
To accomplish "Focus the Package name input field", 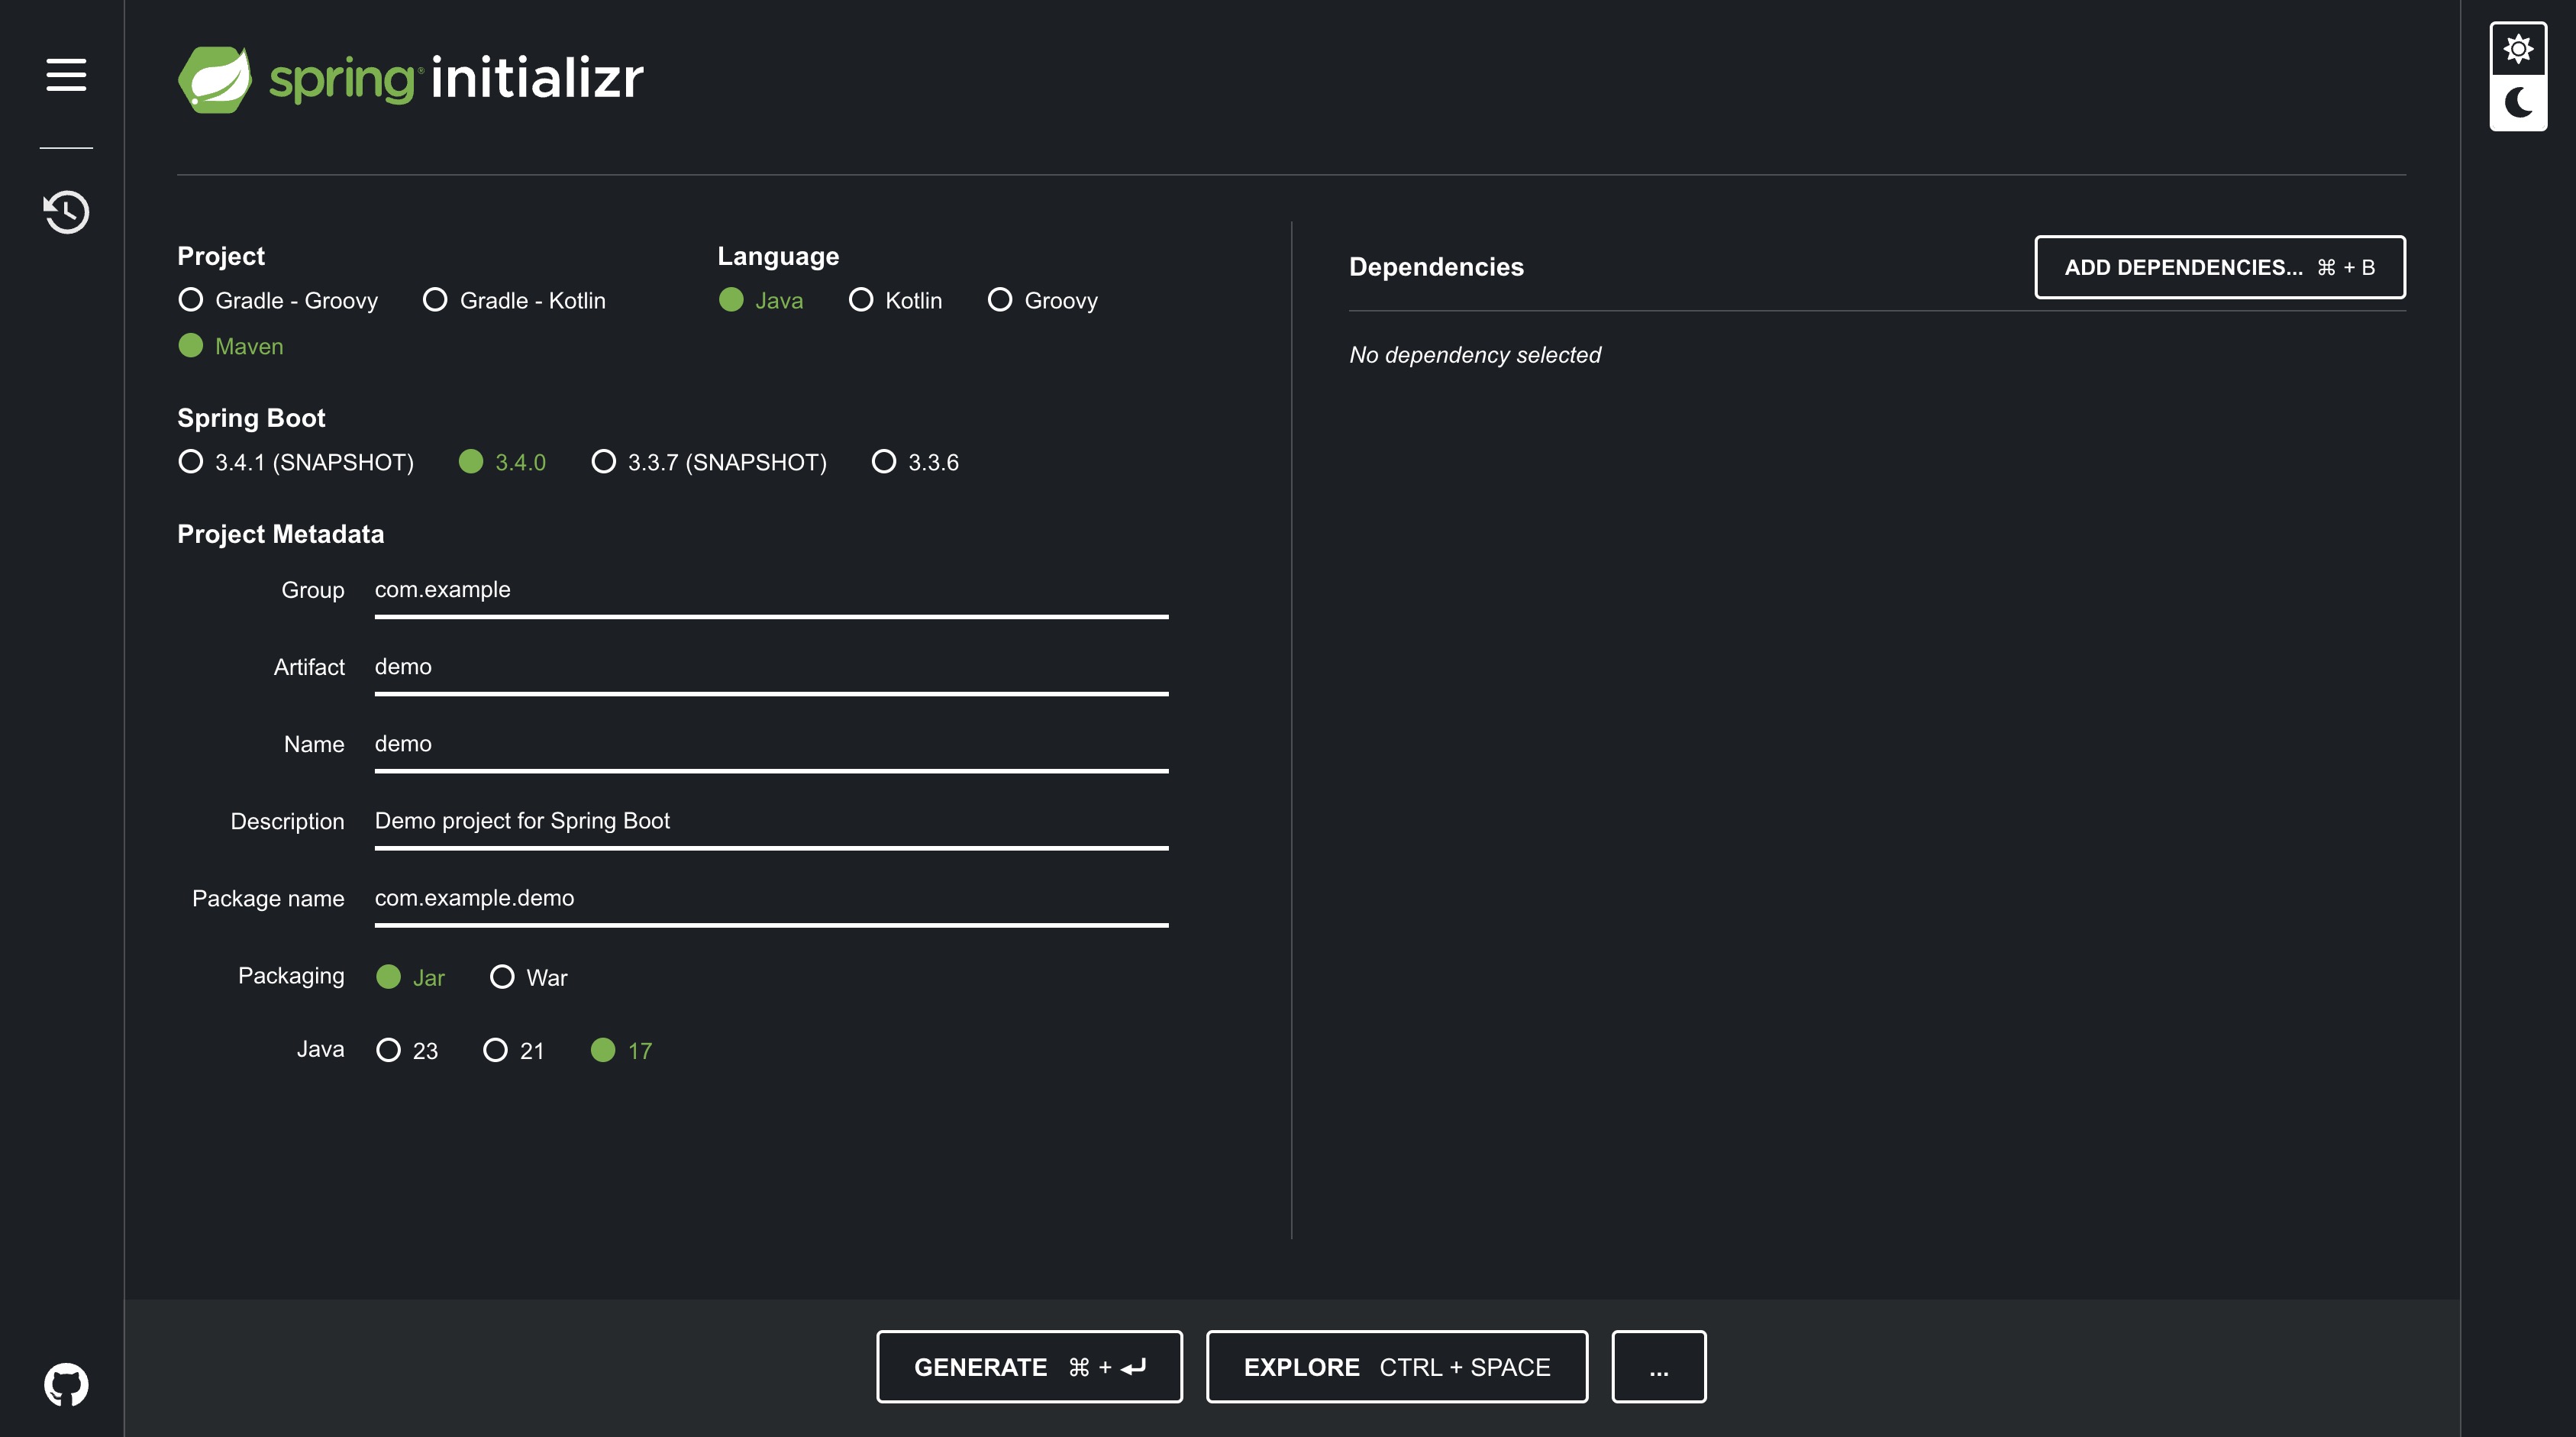I will pos(771,900).
